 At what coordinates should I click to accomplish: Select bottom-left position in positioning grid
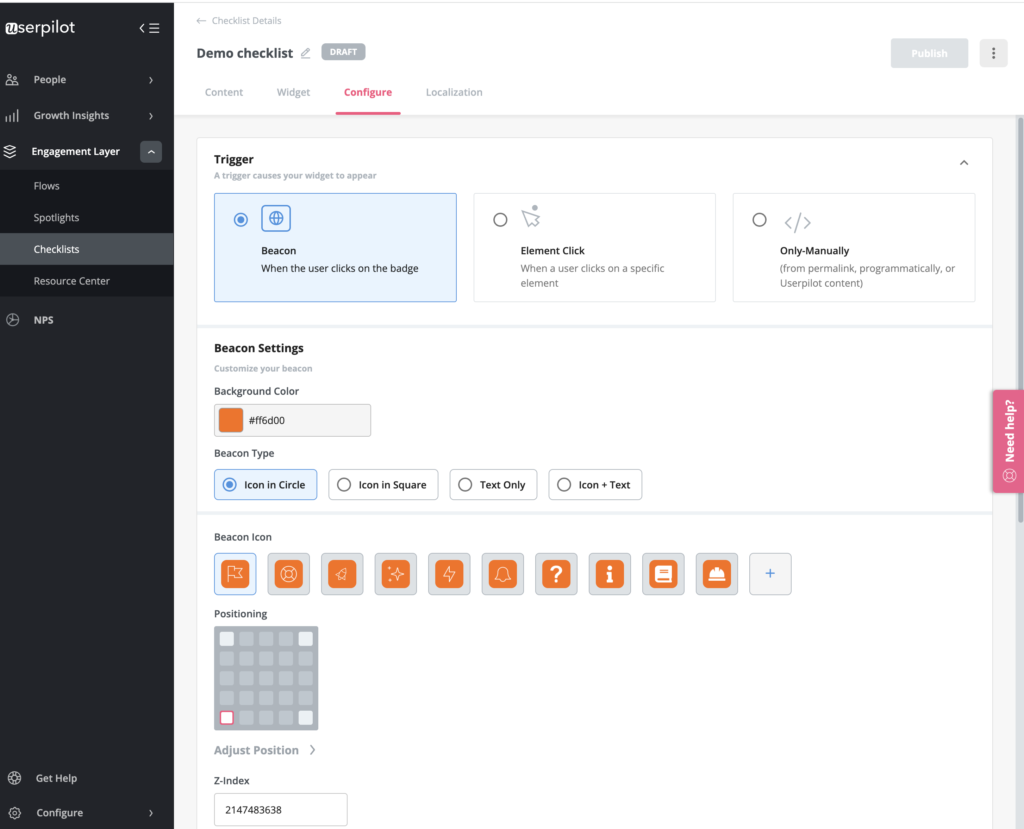(227, 717)
